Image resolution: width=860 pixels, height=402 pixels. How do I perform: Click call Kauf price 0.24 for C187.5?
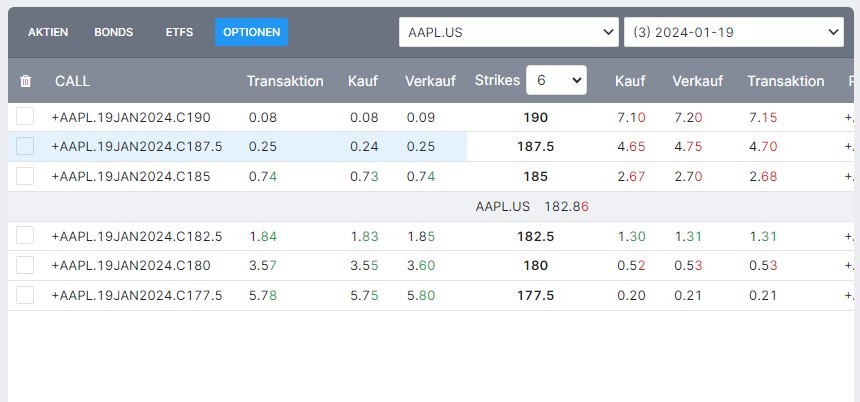[x=364, y=147]
